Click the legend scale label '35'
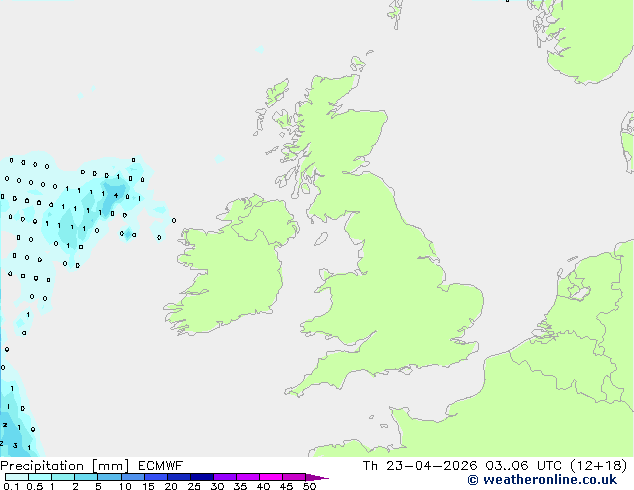Image resolution: width=634 pixels, height=490 pixels. [x=240, y=486]
